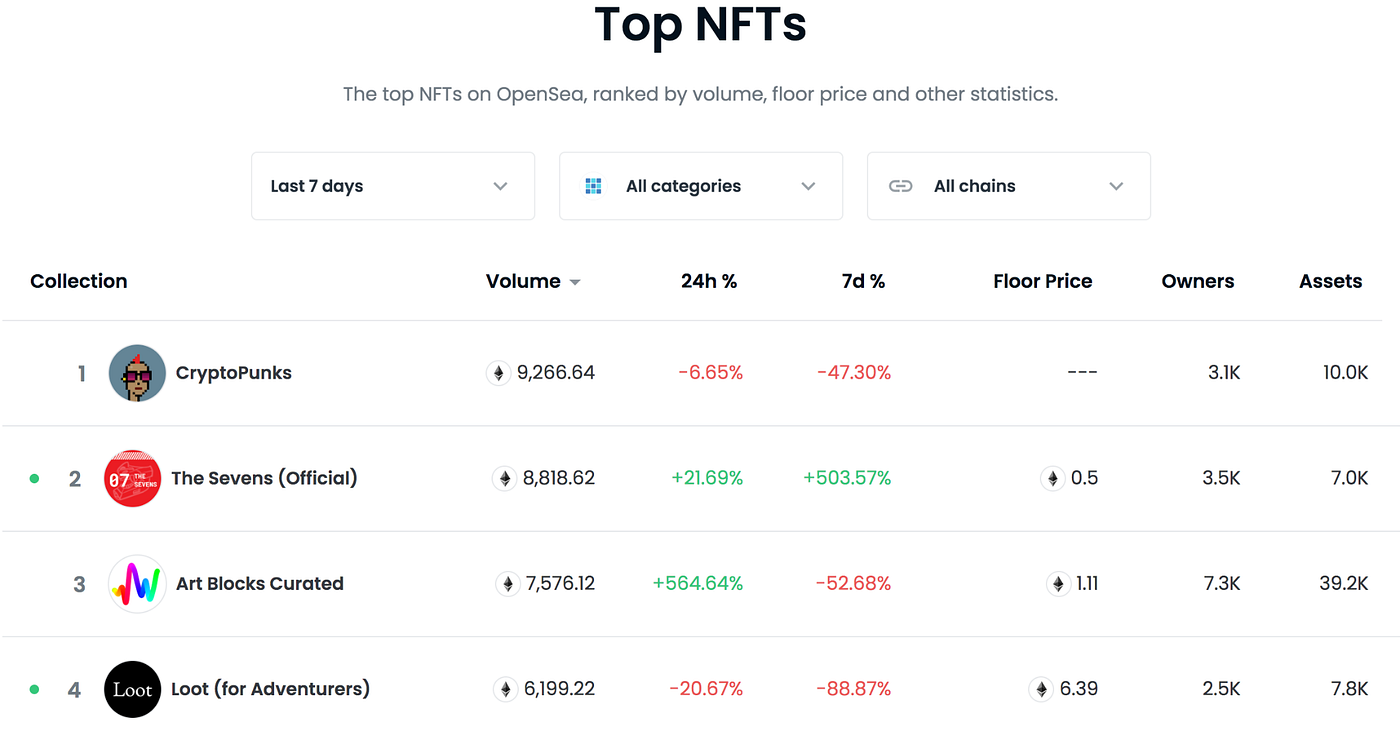Click the +21.69% 24h change value

tap(707, 478)
